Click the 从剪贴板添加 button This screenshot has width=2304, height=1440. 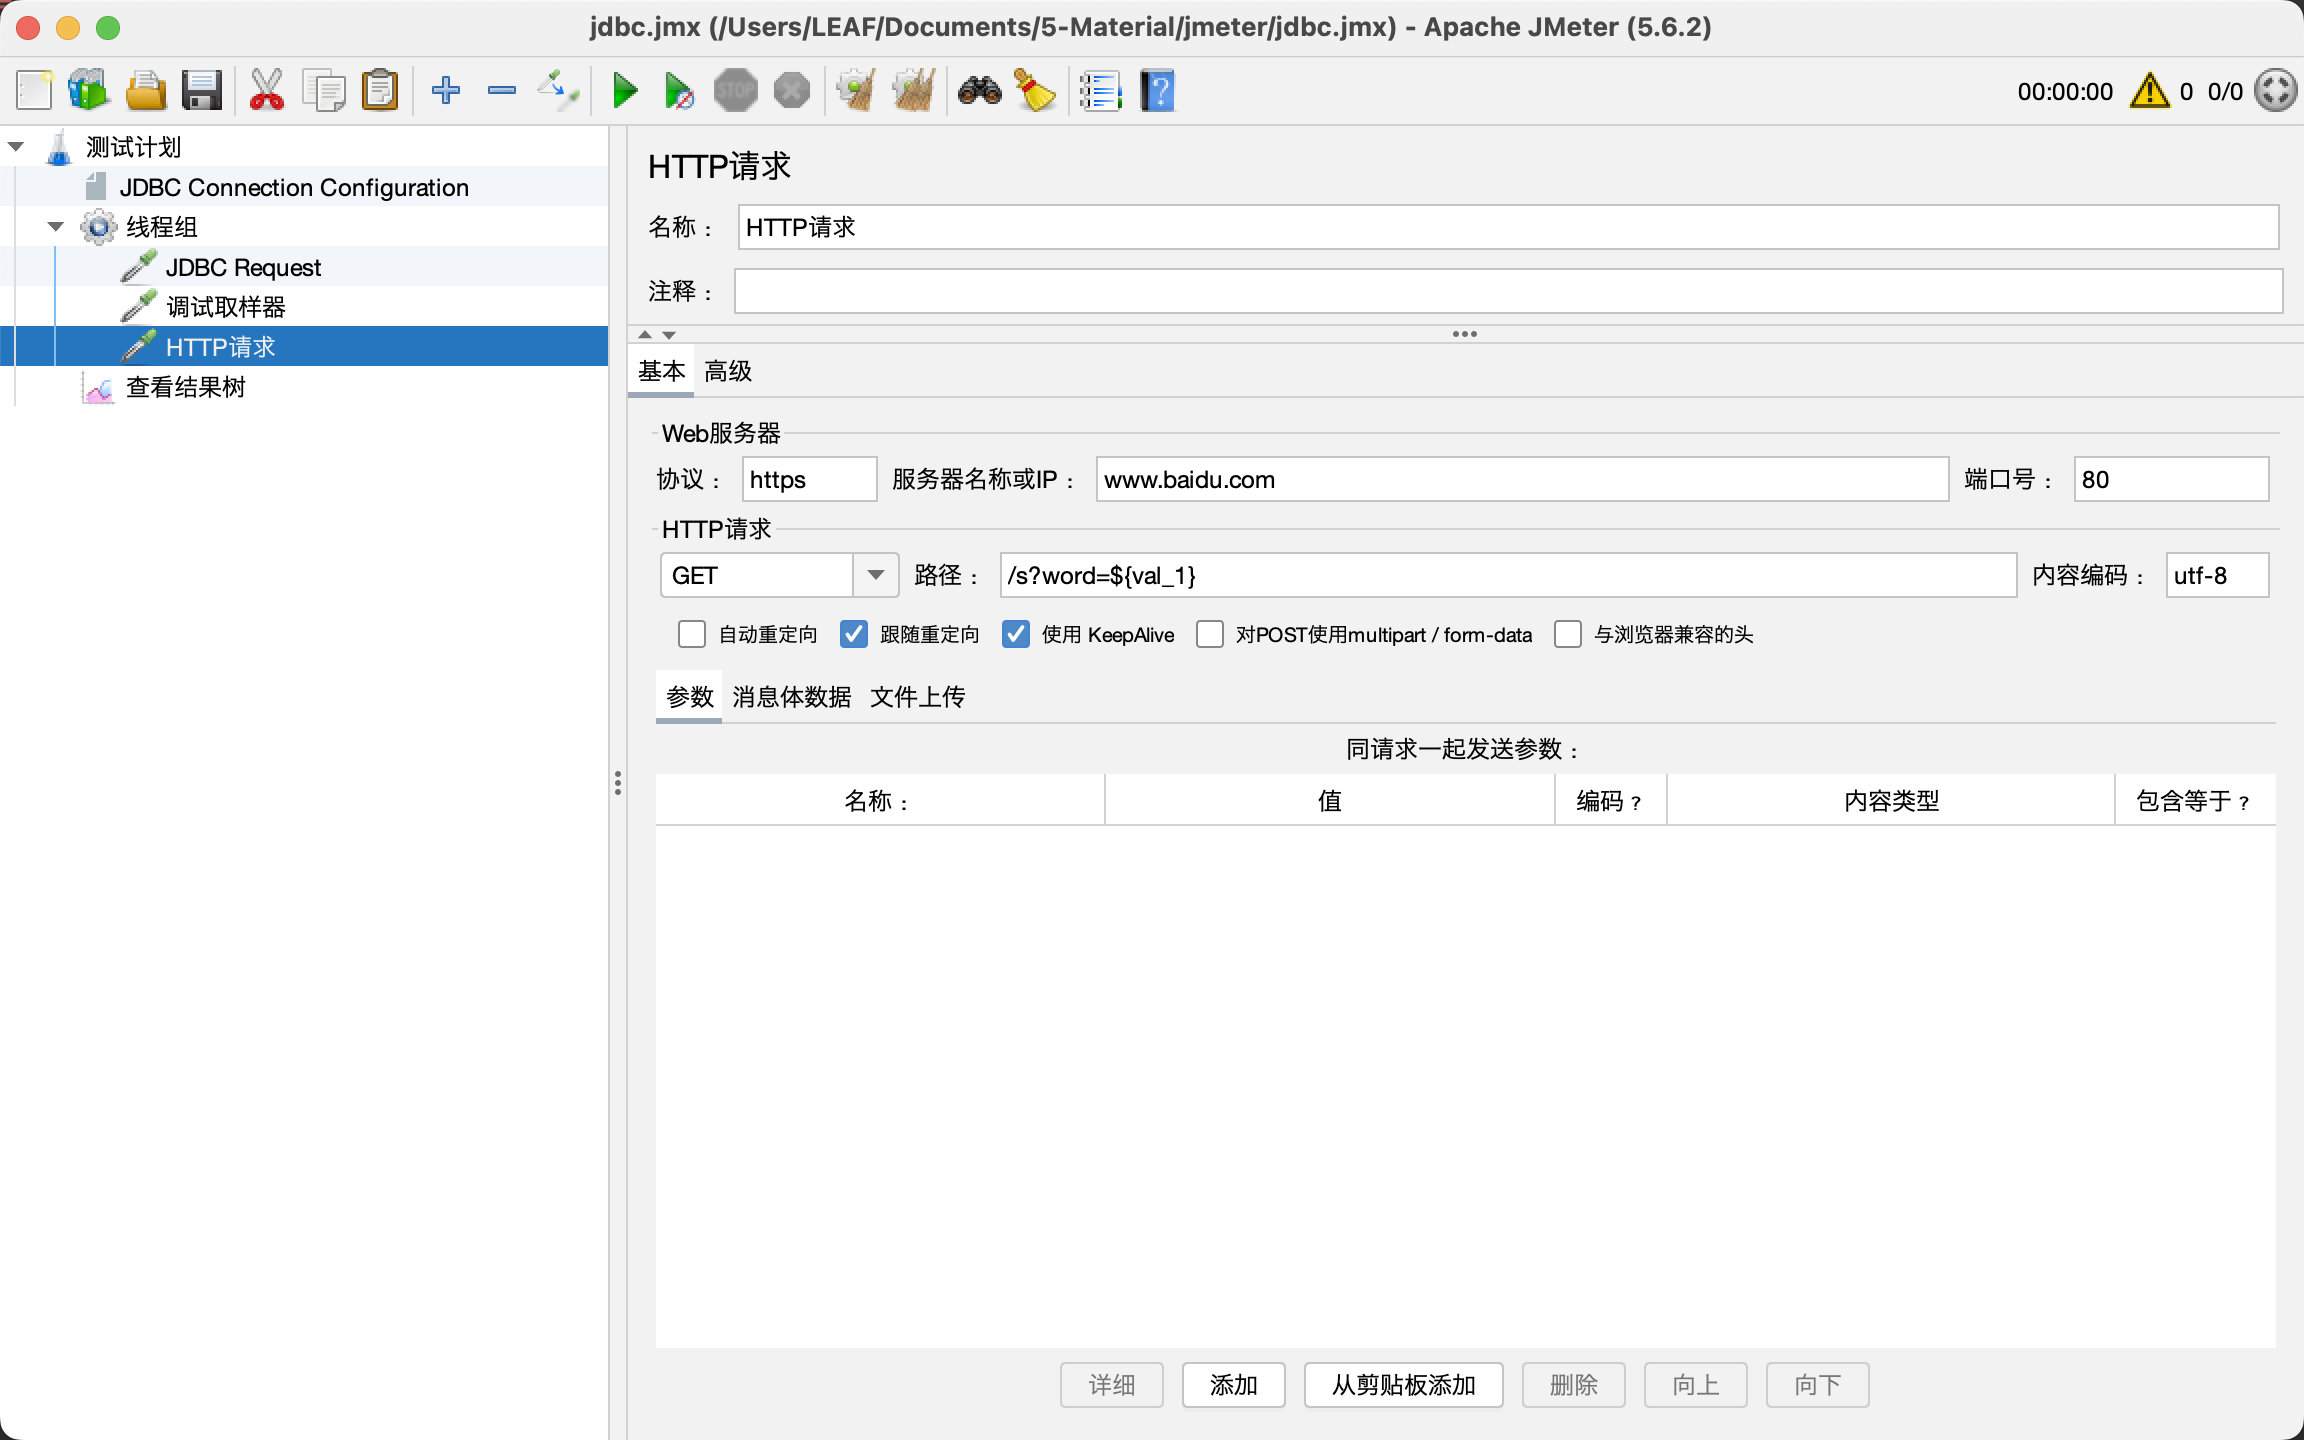(1403, 1385)
